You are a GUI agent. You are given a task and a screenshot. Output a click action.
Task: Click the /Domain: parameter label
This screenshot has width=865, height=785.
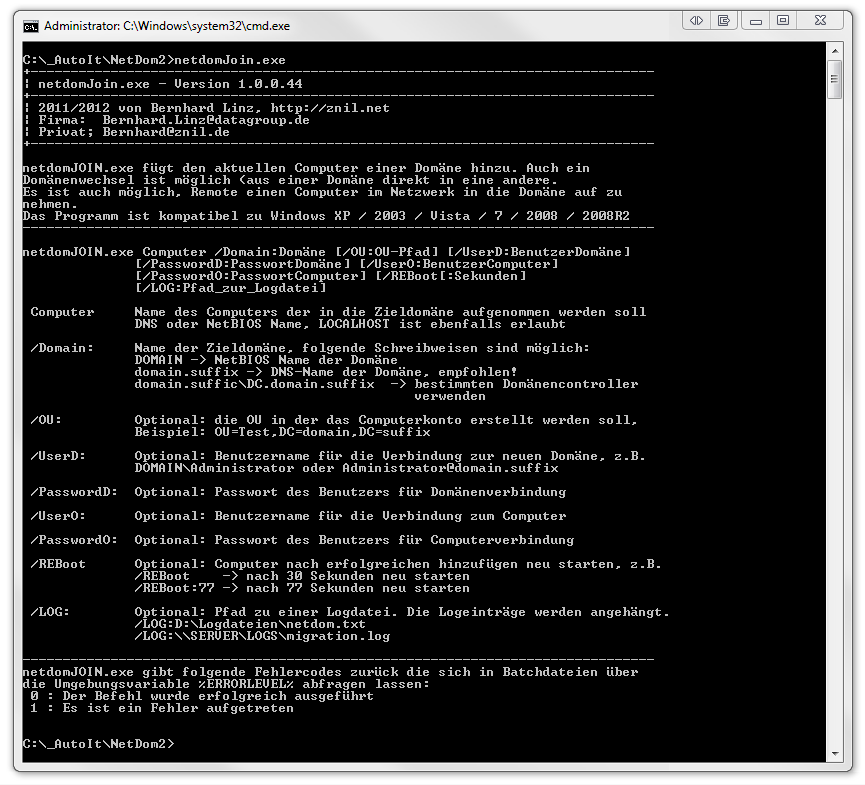(x=62, y=348)
